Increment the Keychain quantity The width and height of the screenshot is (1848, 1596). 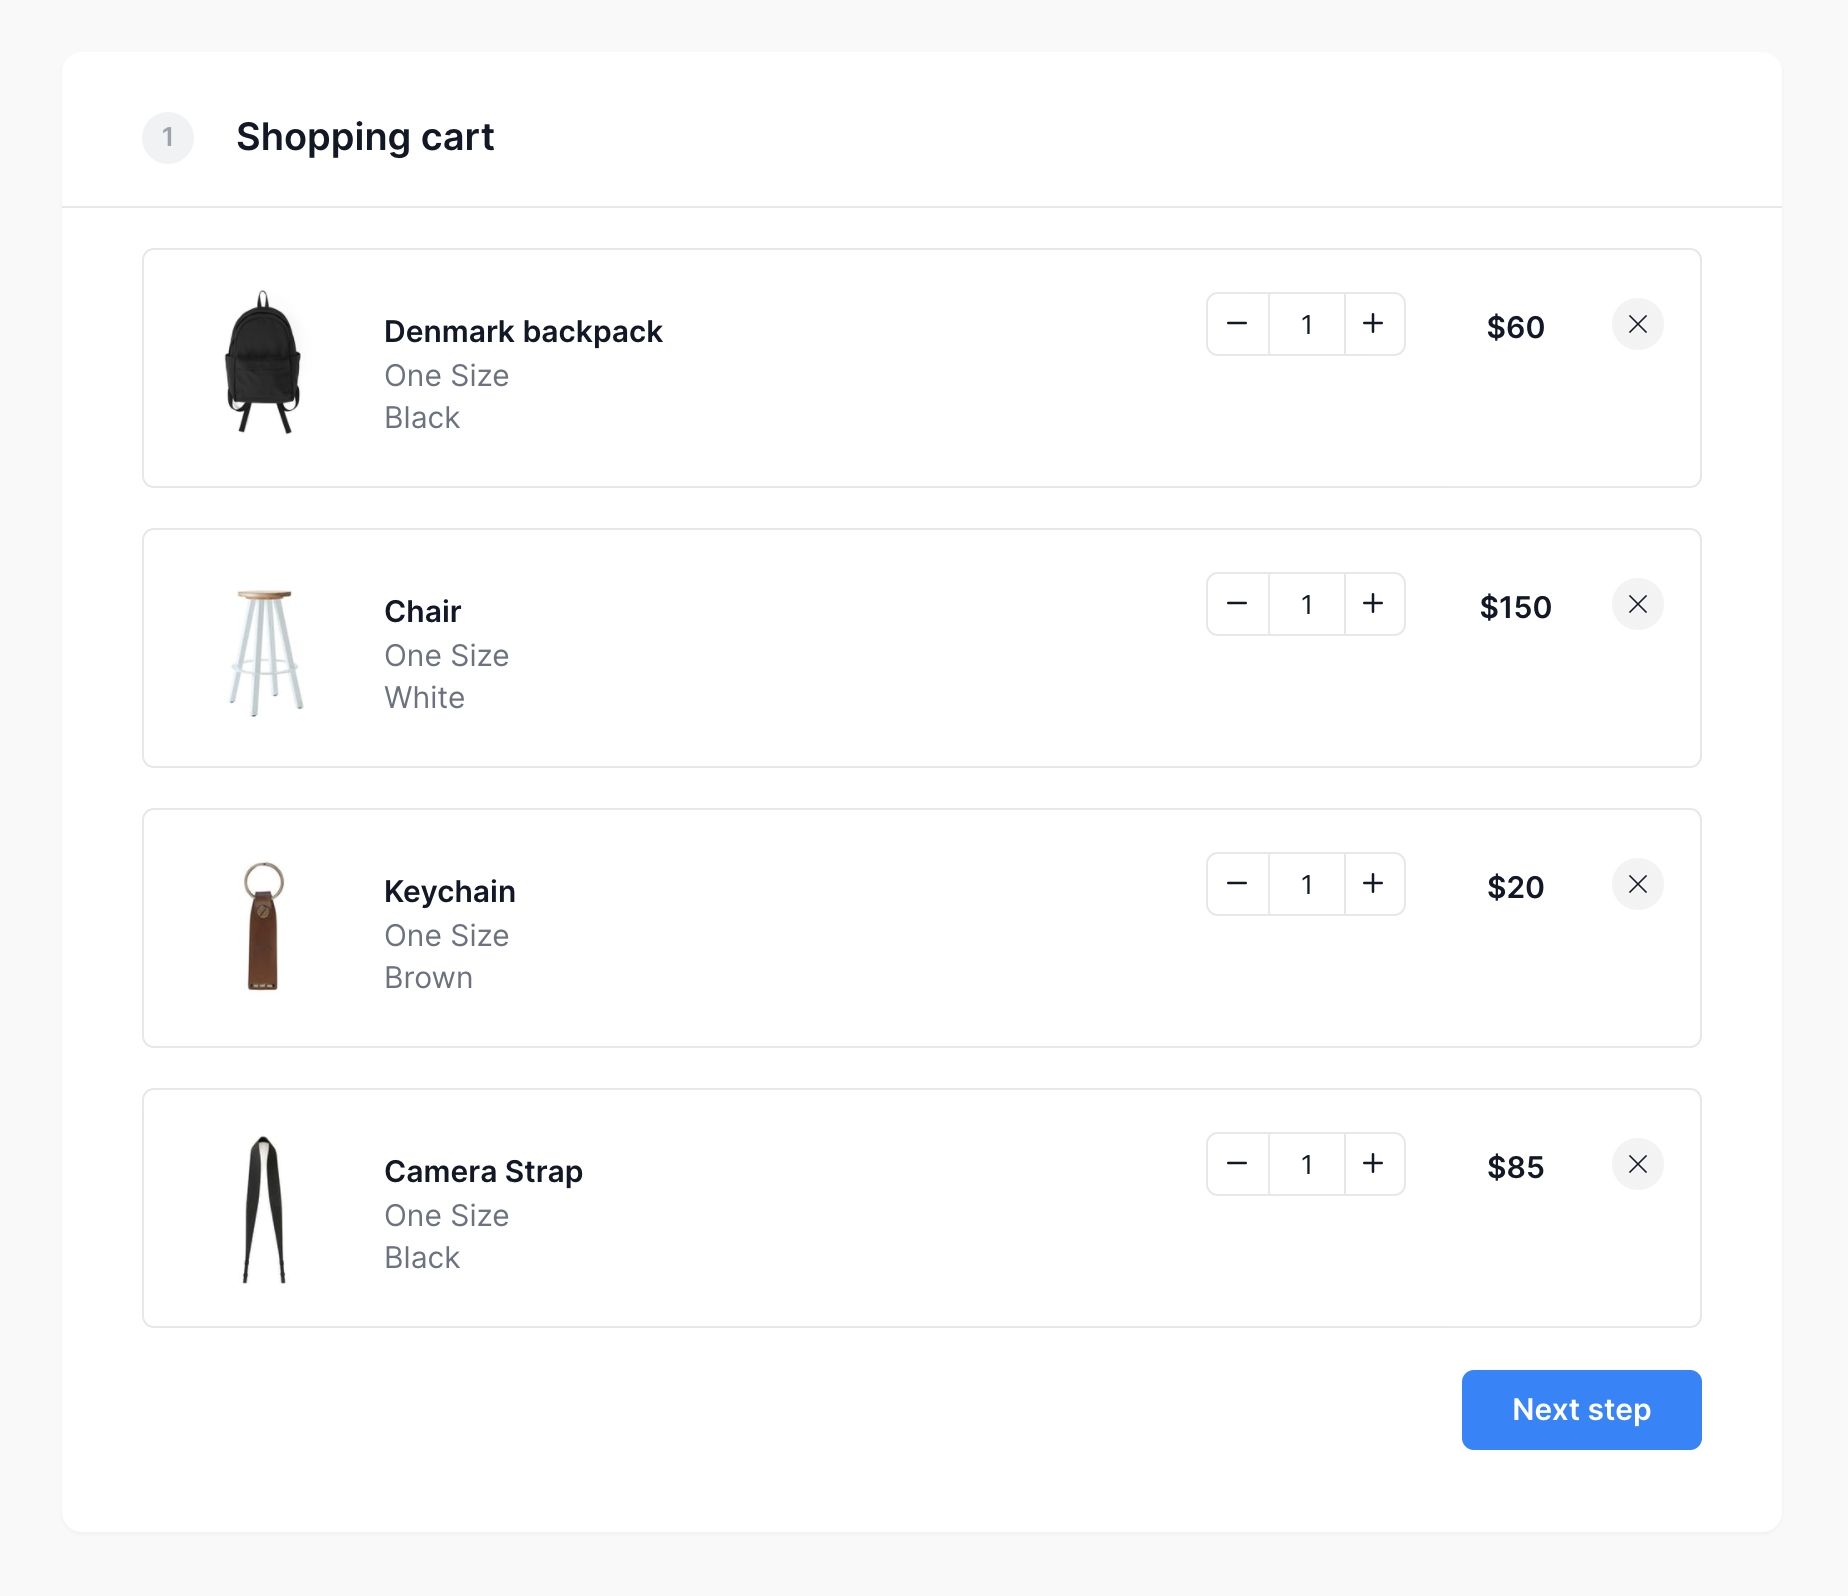coord(1374,884)
